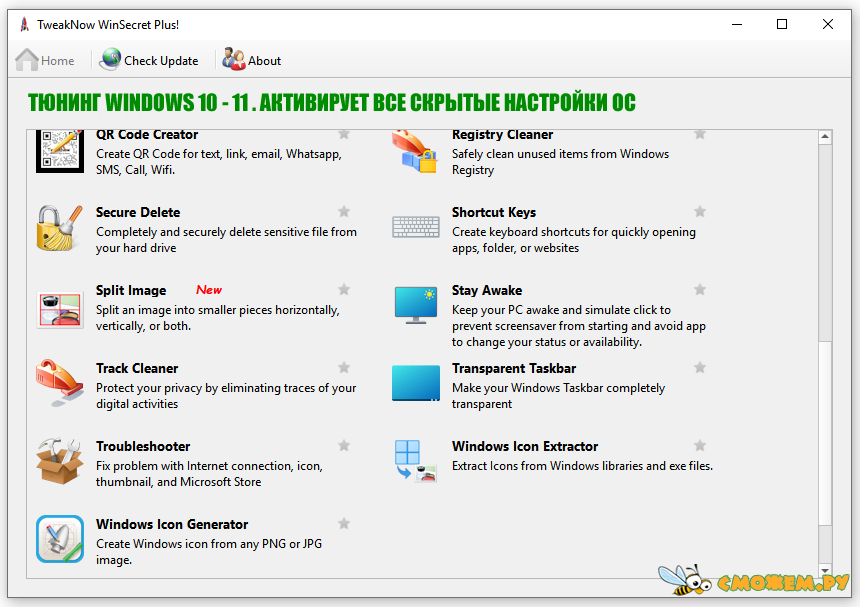Open Windows Icon Generator title link
860x607 pixels.
[x=172, y=524]
